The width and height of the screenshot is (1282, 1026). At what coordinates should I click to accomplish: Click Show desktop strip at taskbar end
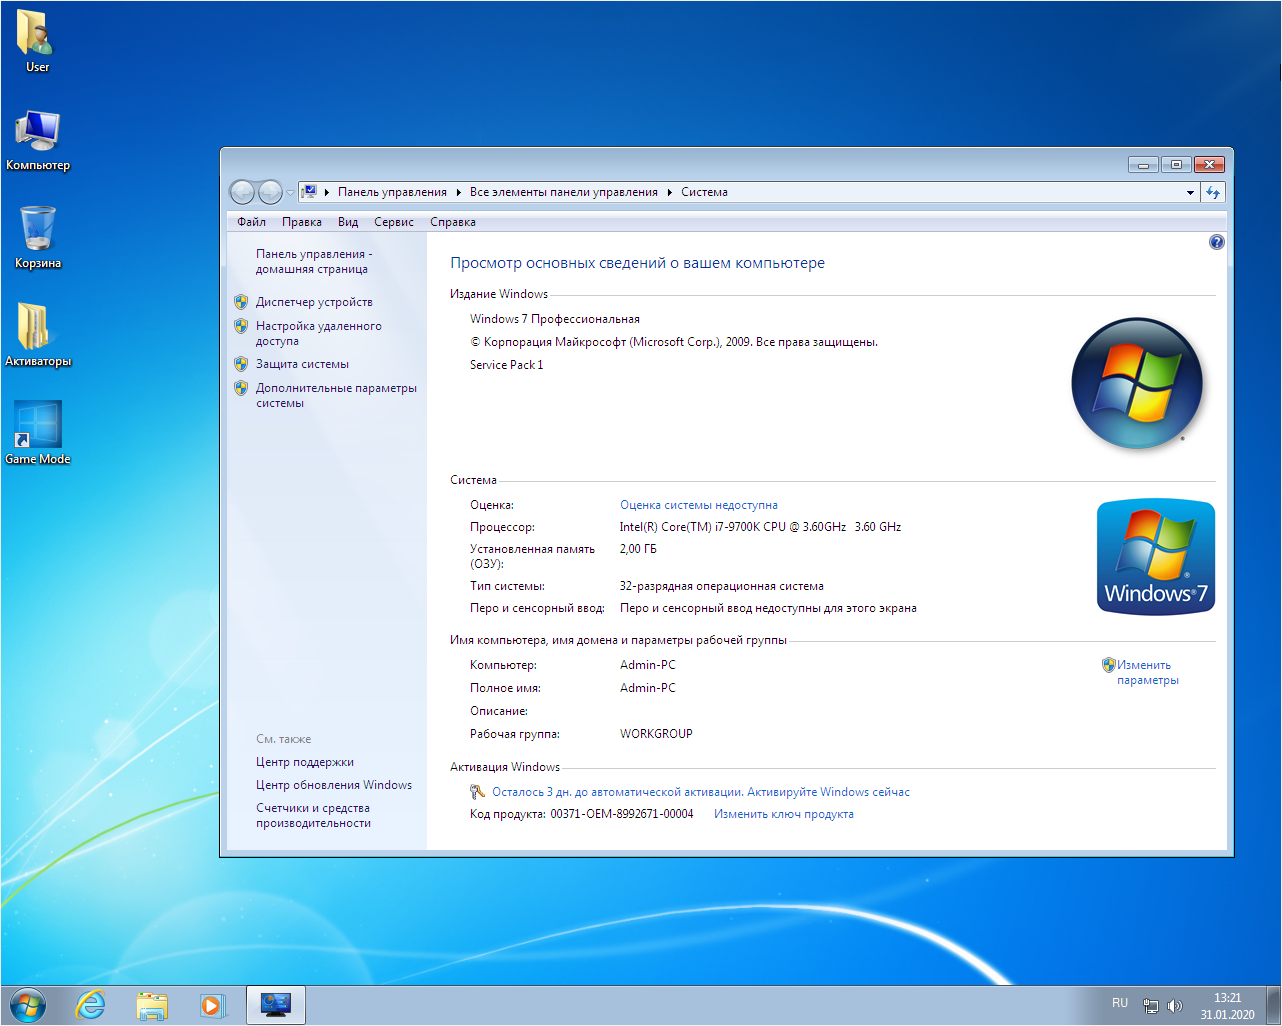click(1274, 1005)
